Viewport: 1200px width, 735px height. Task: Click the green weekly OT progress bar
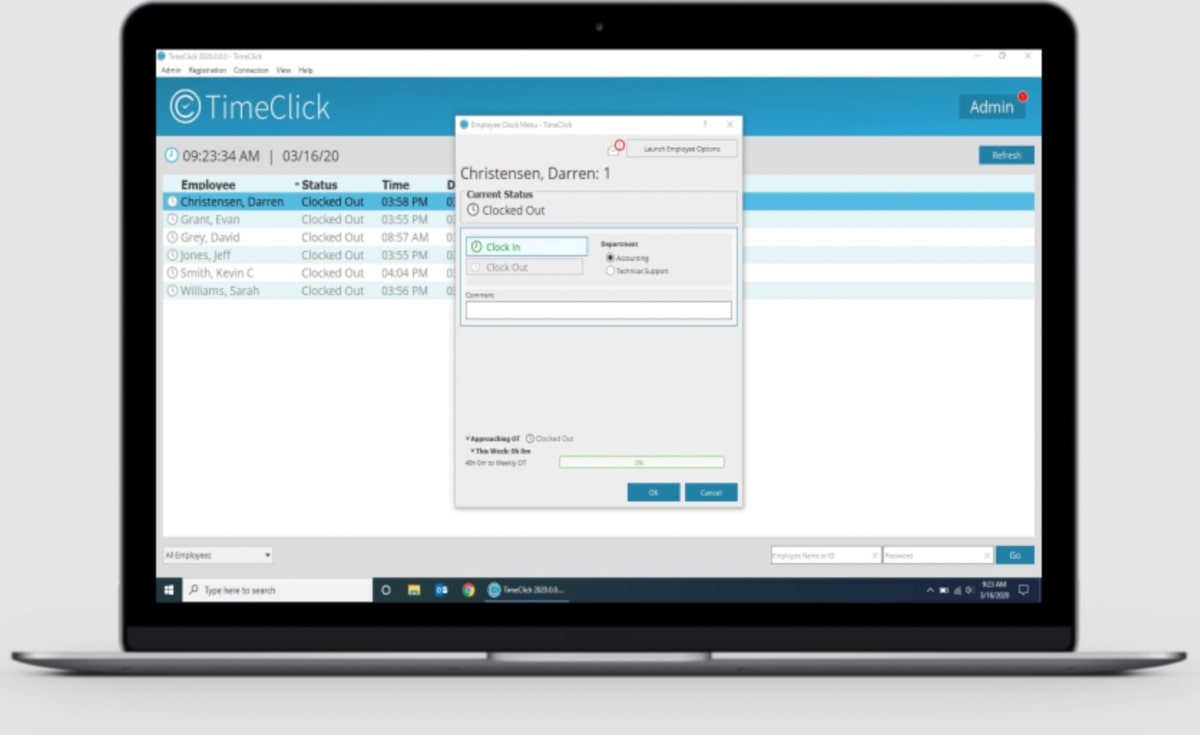(x=641, y=462)
